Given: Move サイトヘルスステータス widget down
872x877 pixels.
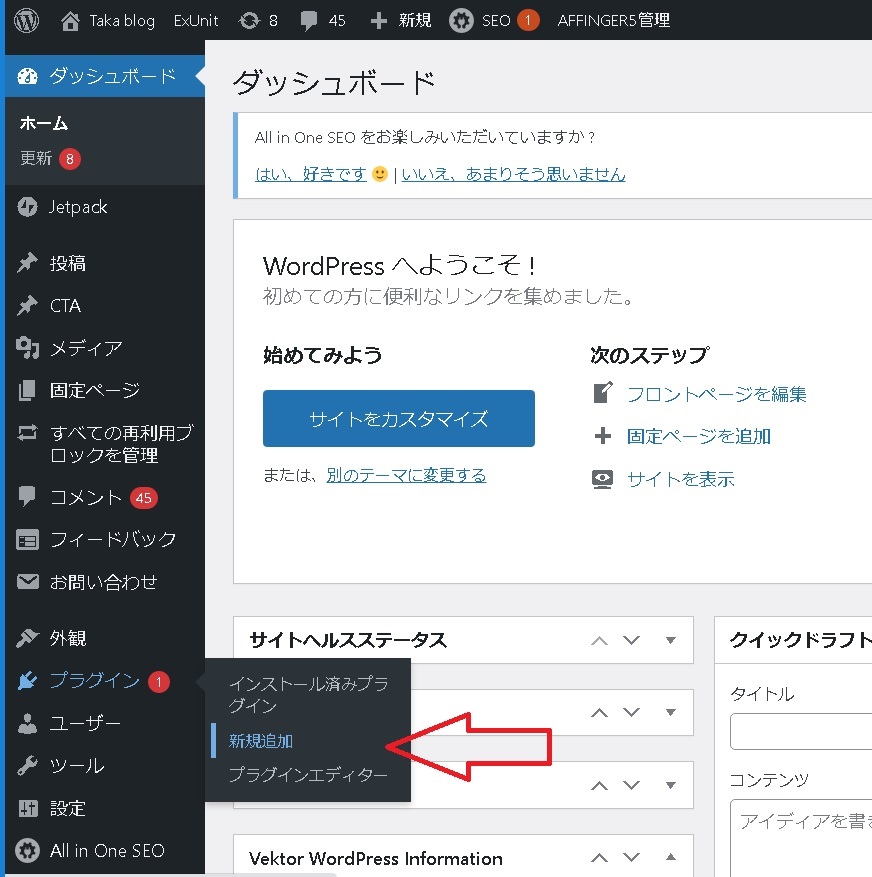Looking at the screenshot, I should point(631,640).
